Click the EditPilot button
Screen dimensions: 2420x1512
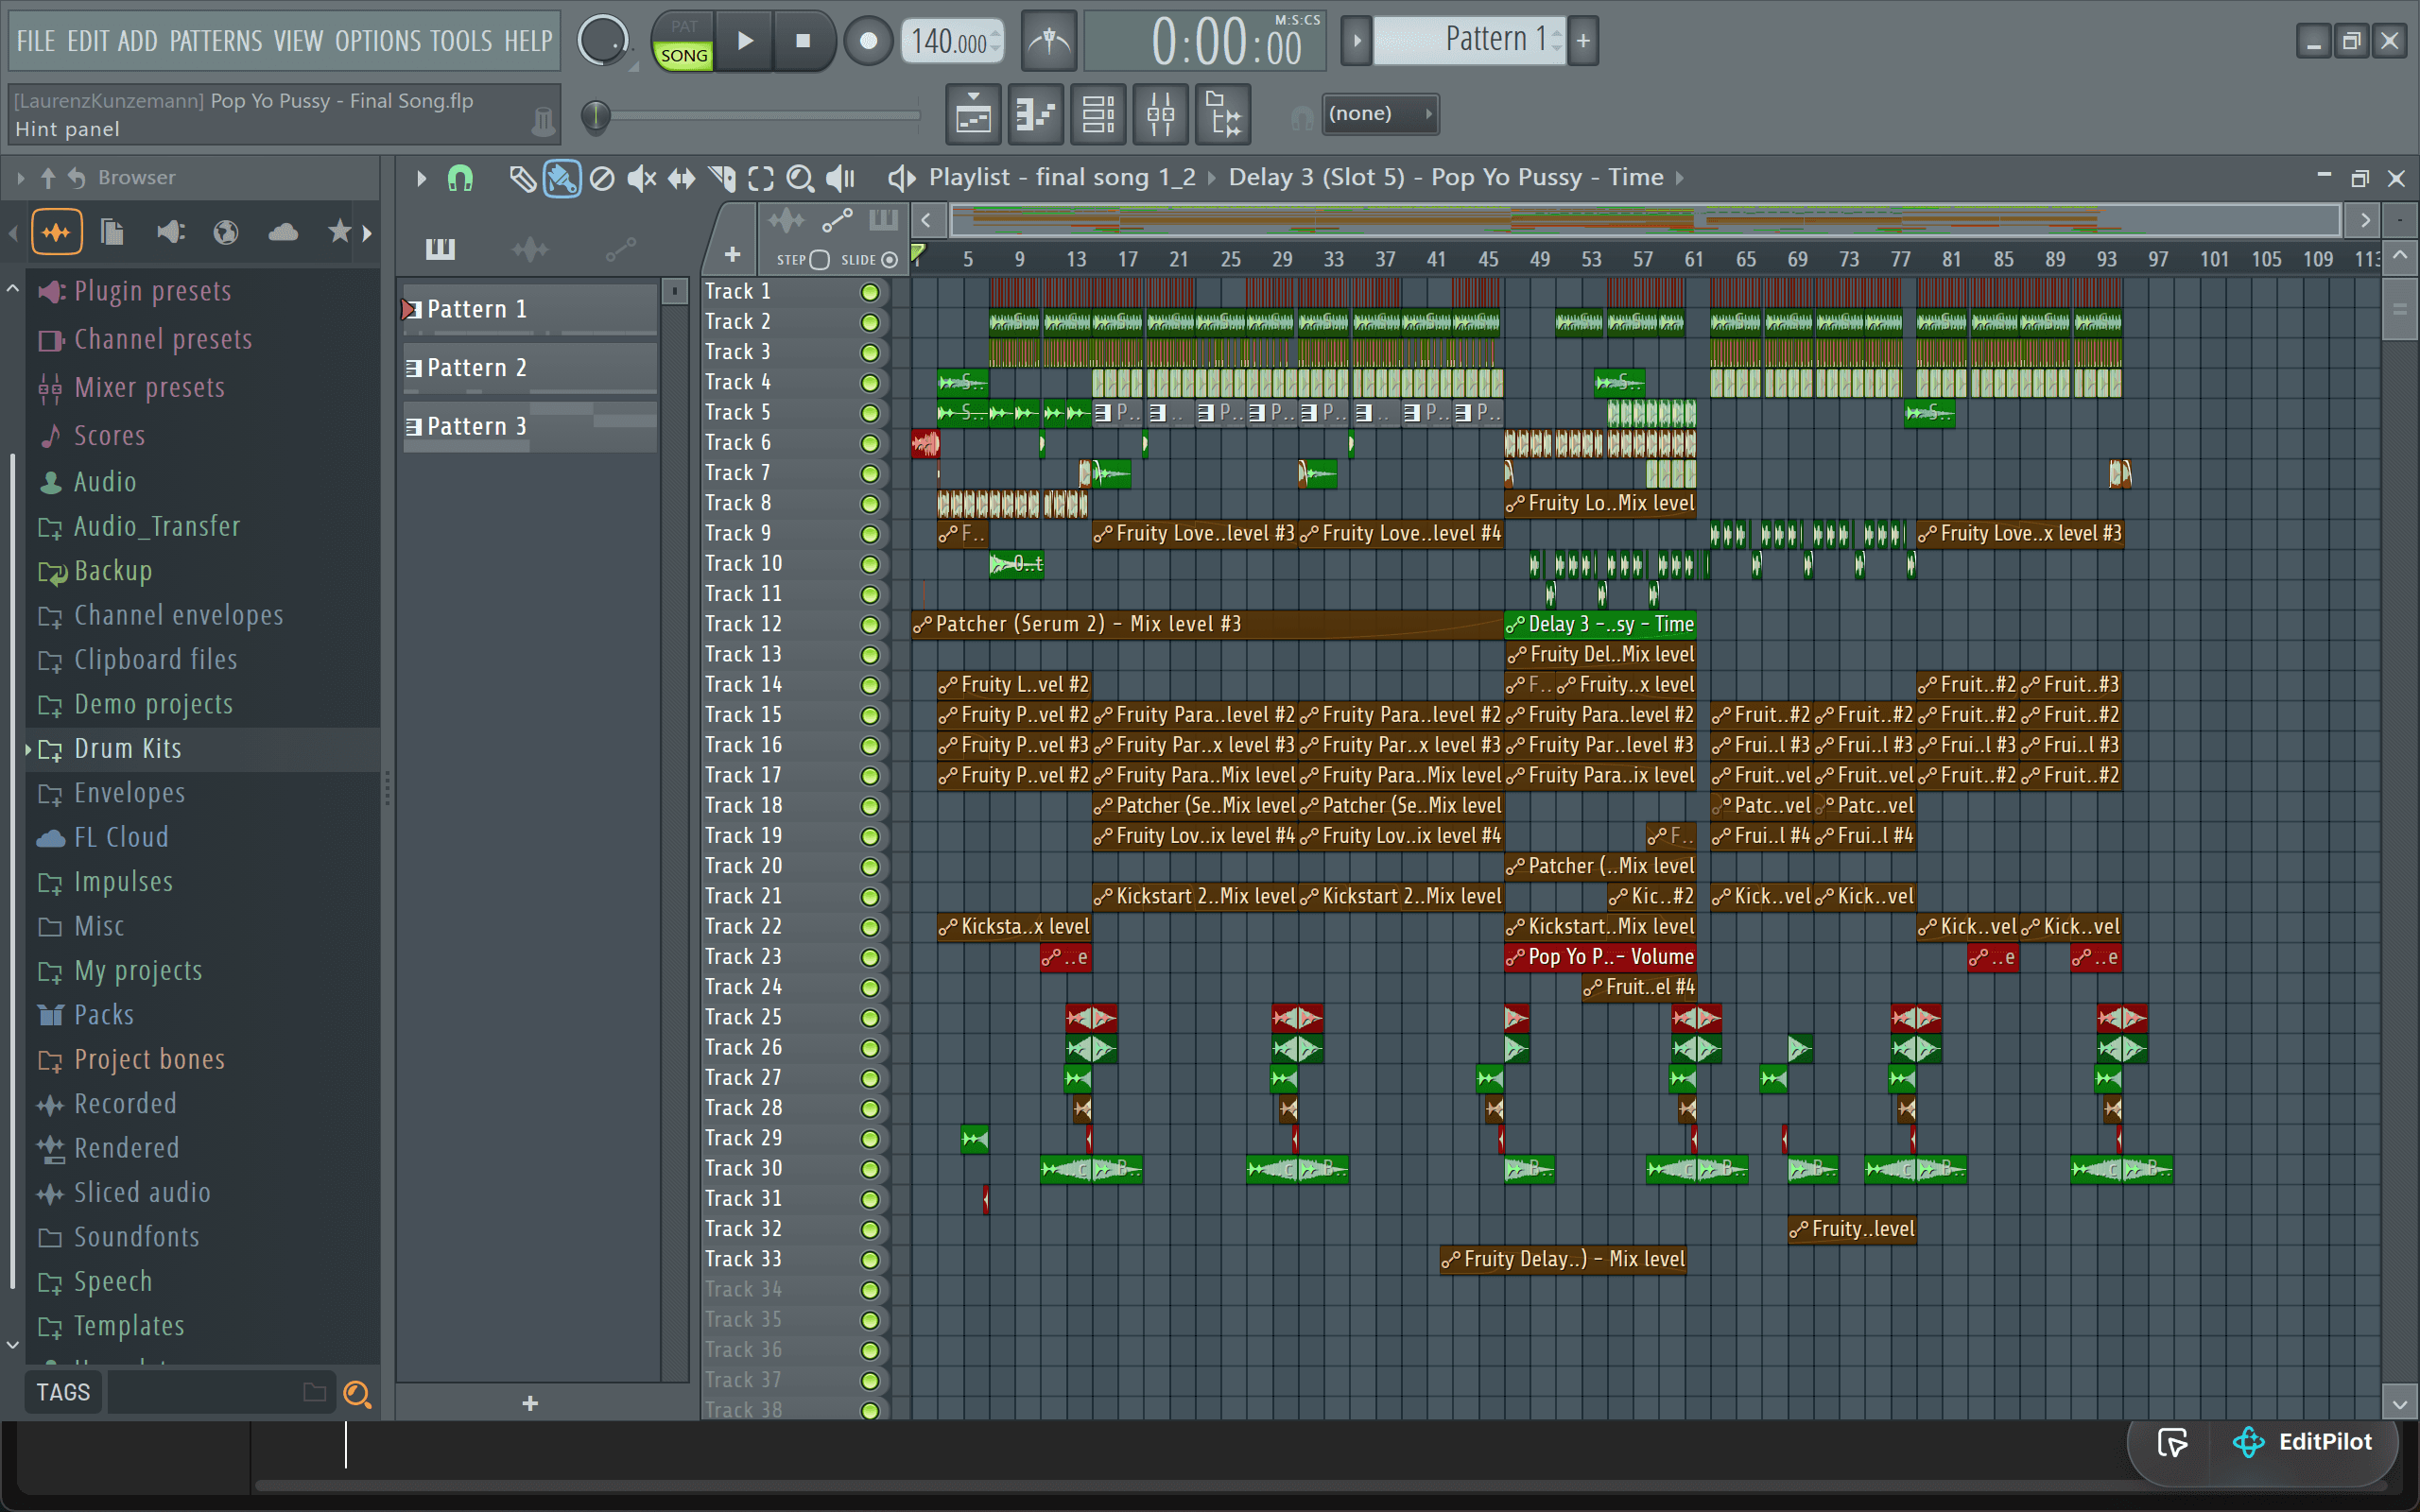[x=2302, y=1441]
